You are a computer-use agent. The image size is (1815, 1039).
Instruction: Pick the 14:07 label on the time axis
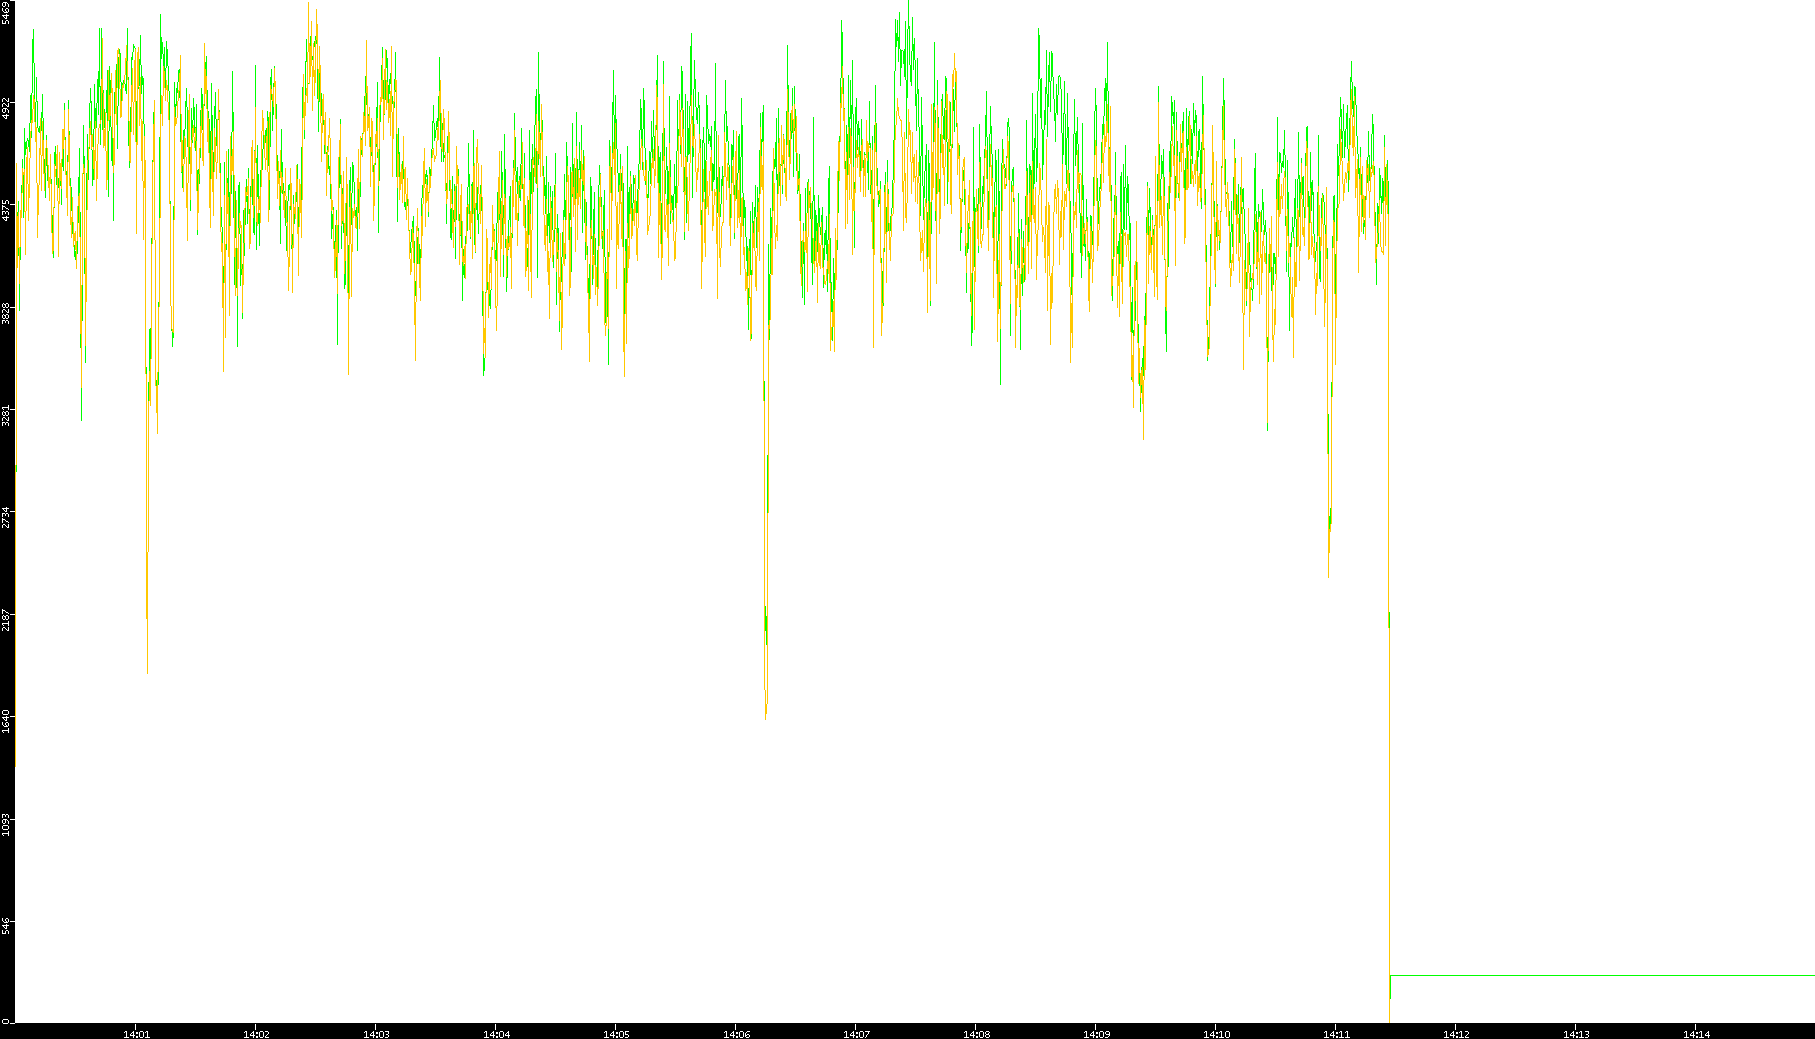pos(856,1034)
